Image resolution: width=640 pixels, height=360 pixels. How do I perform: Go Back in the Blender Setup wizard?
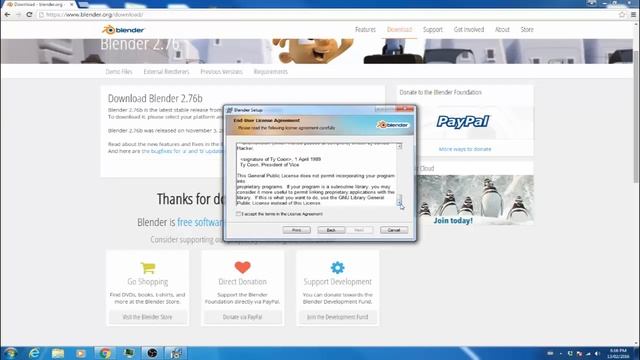click(x=331, y=230)
